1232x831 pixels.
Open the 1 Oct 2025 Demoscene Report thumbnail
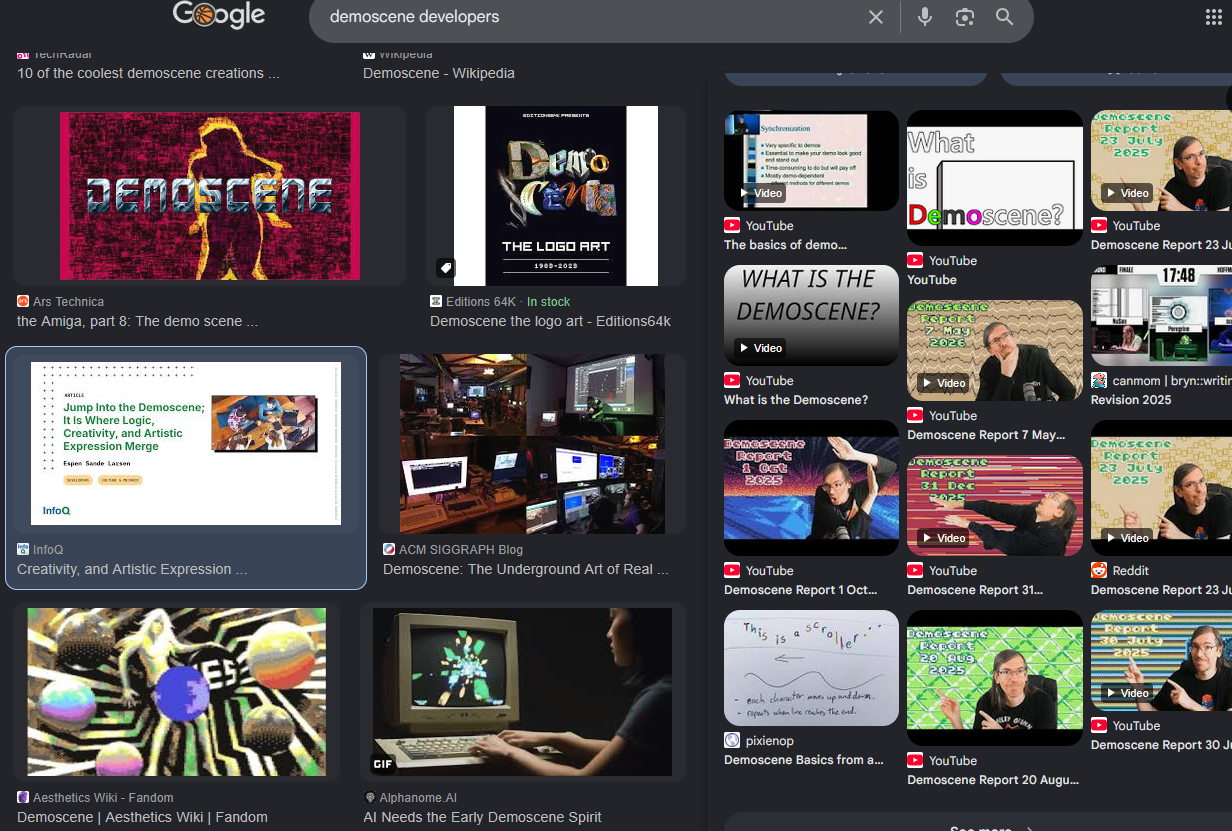tap(811, 488)
